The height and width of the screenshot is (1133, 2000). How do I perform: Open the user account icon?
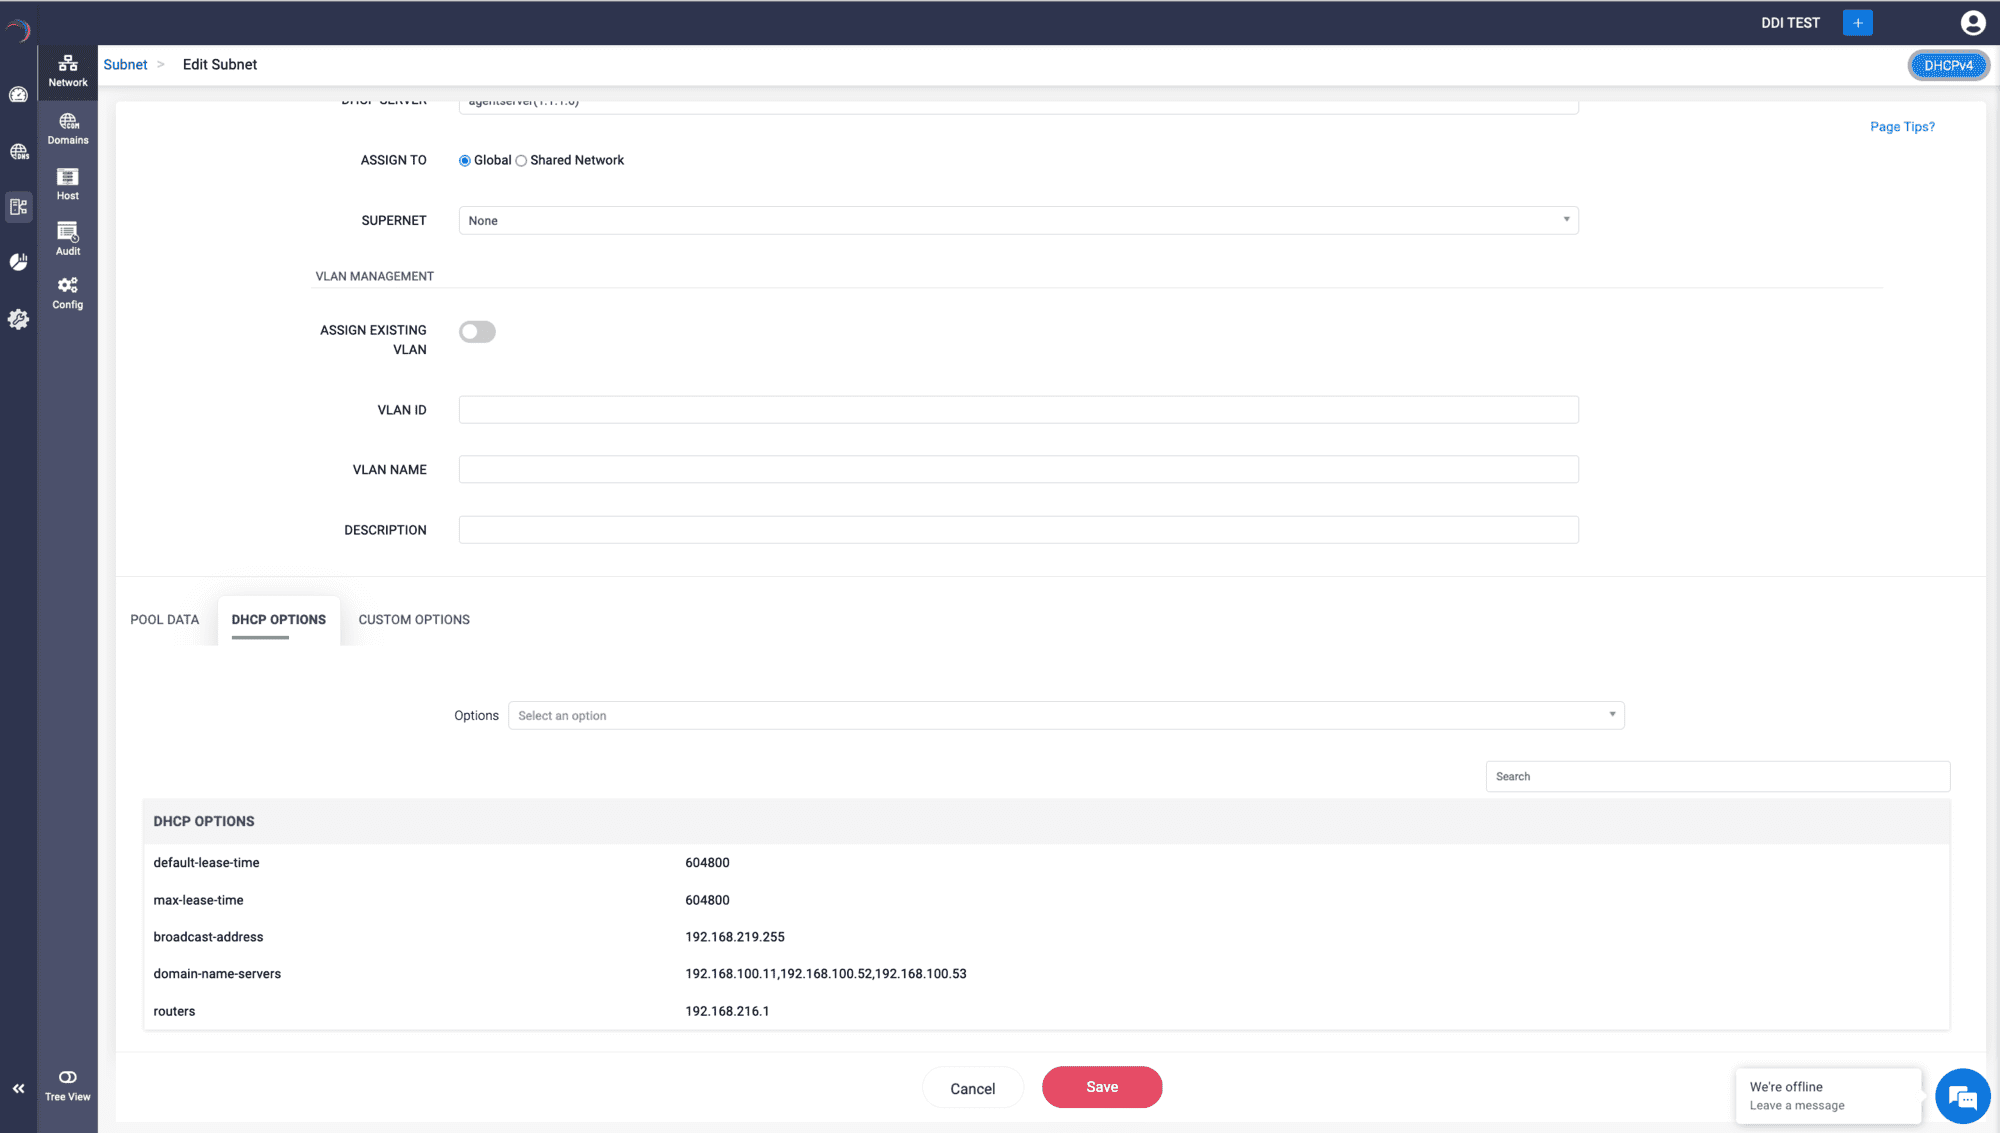click(1972, 23)
